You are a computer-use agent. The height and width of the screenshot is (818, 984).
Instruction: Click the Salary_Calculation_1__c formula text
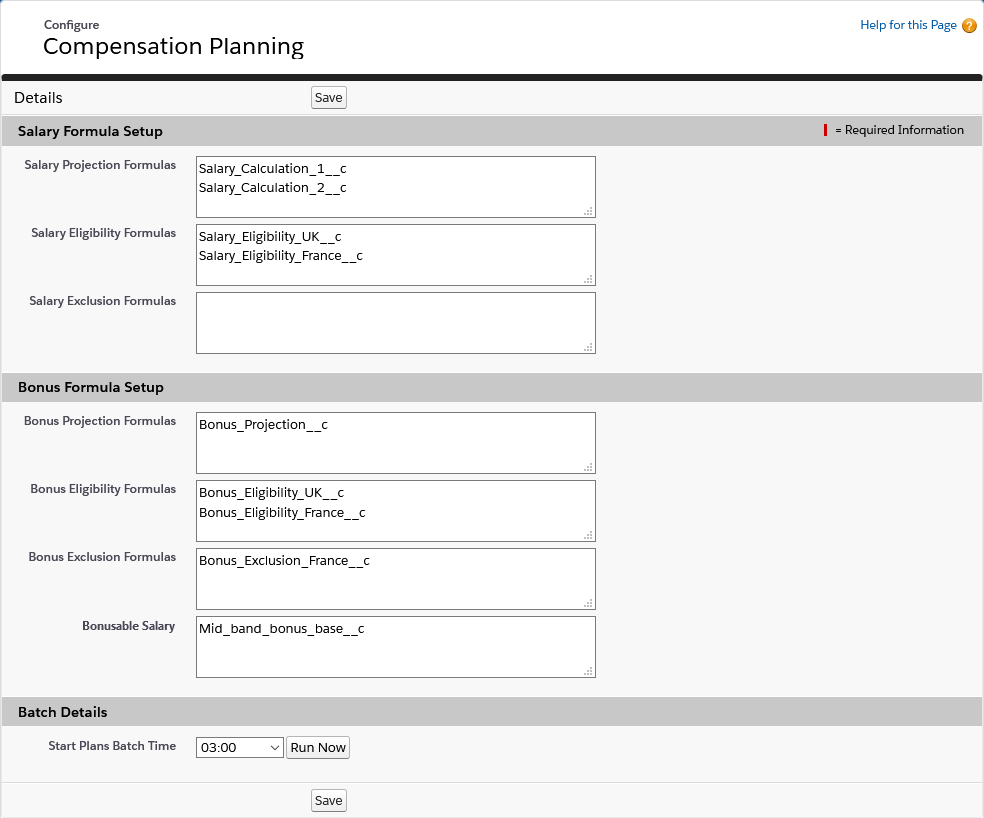tap(272, 169)
